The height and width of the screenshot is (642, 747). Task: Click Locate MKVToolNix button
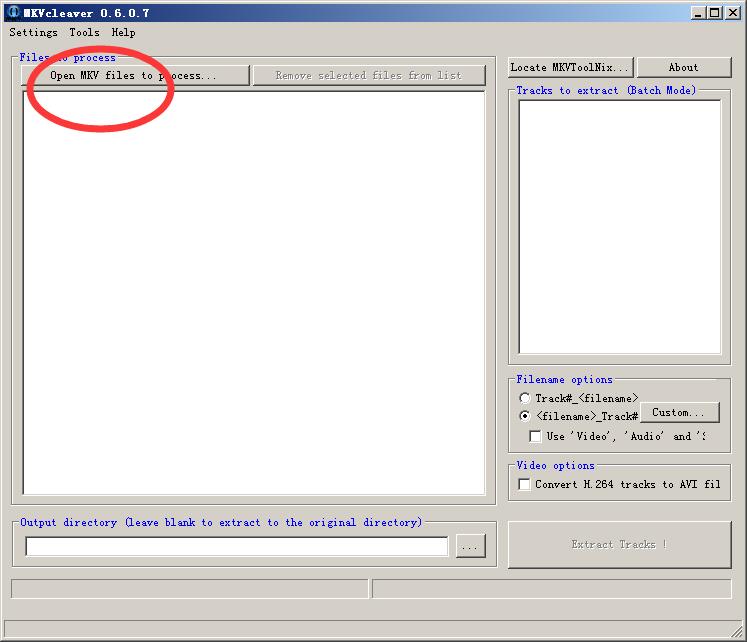571,67
